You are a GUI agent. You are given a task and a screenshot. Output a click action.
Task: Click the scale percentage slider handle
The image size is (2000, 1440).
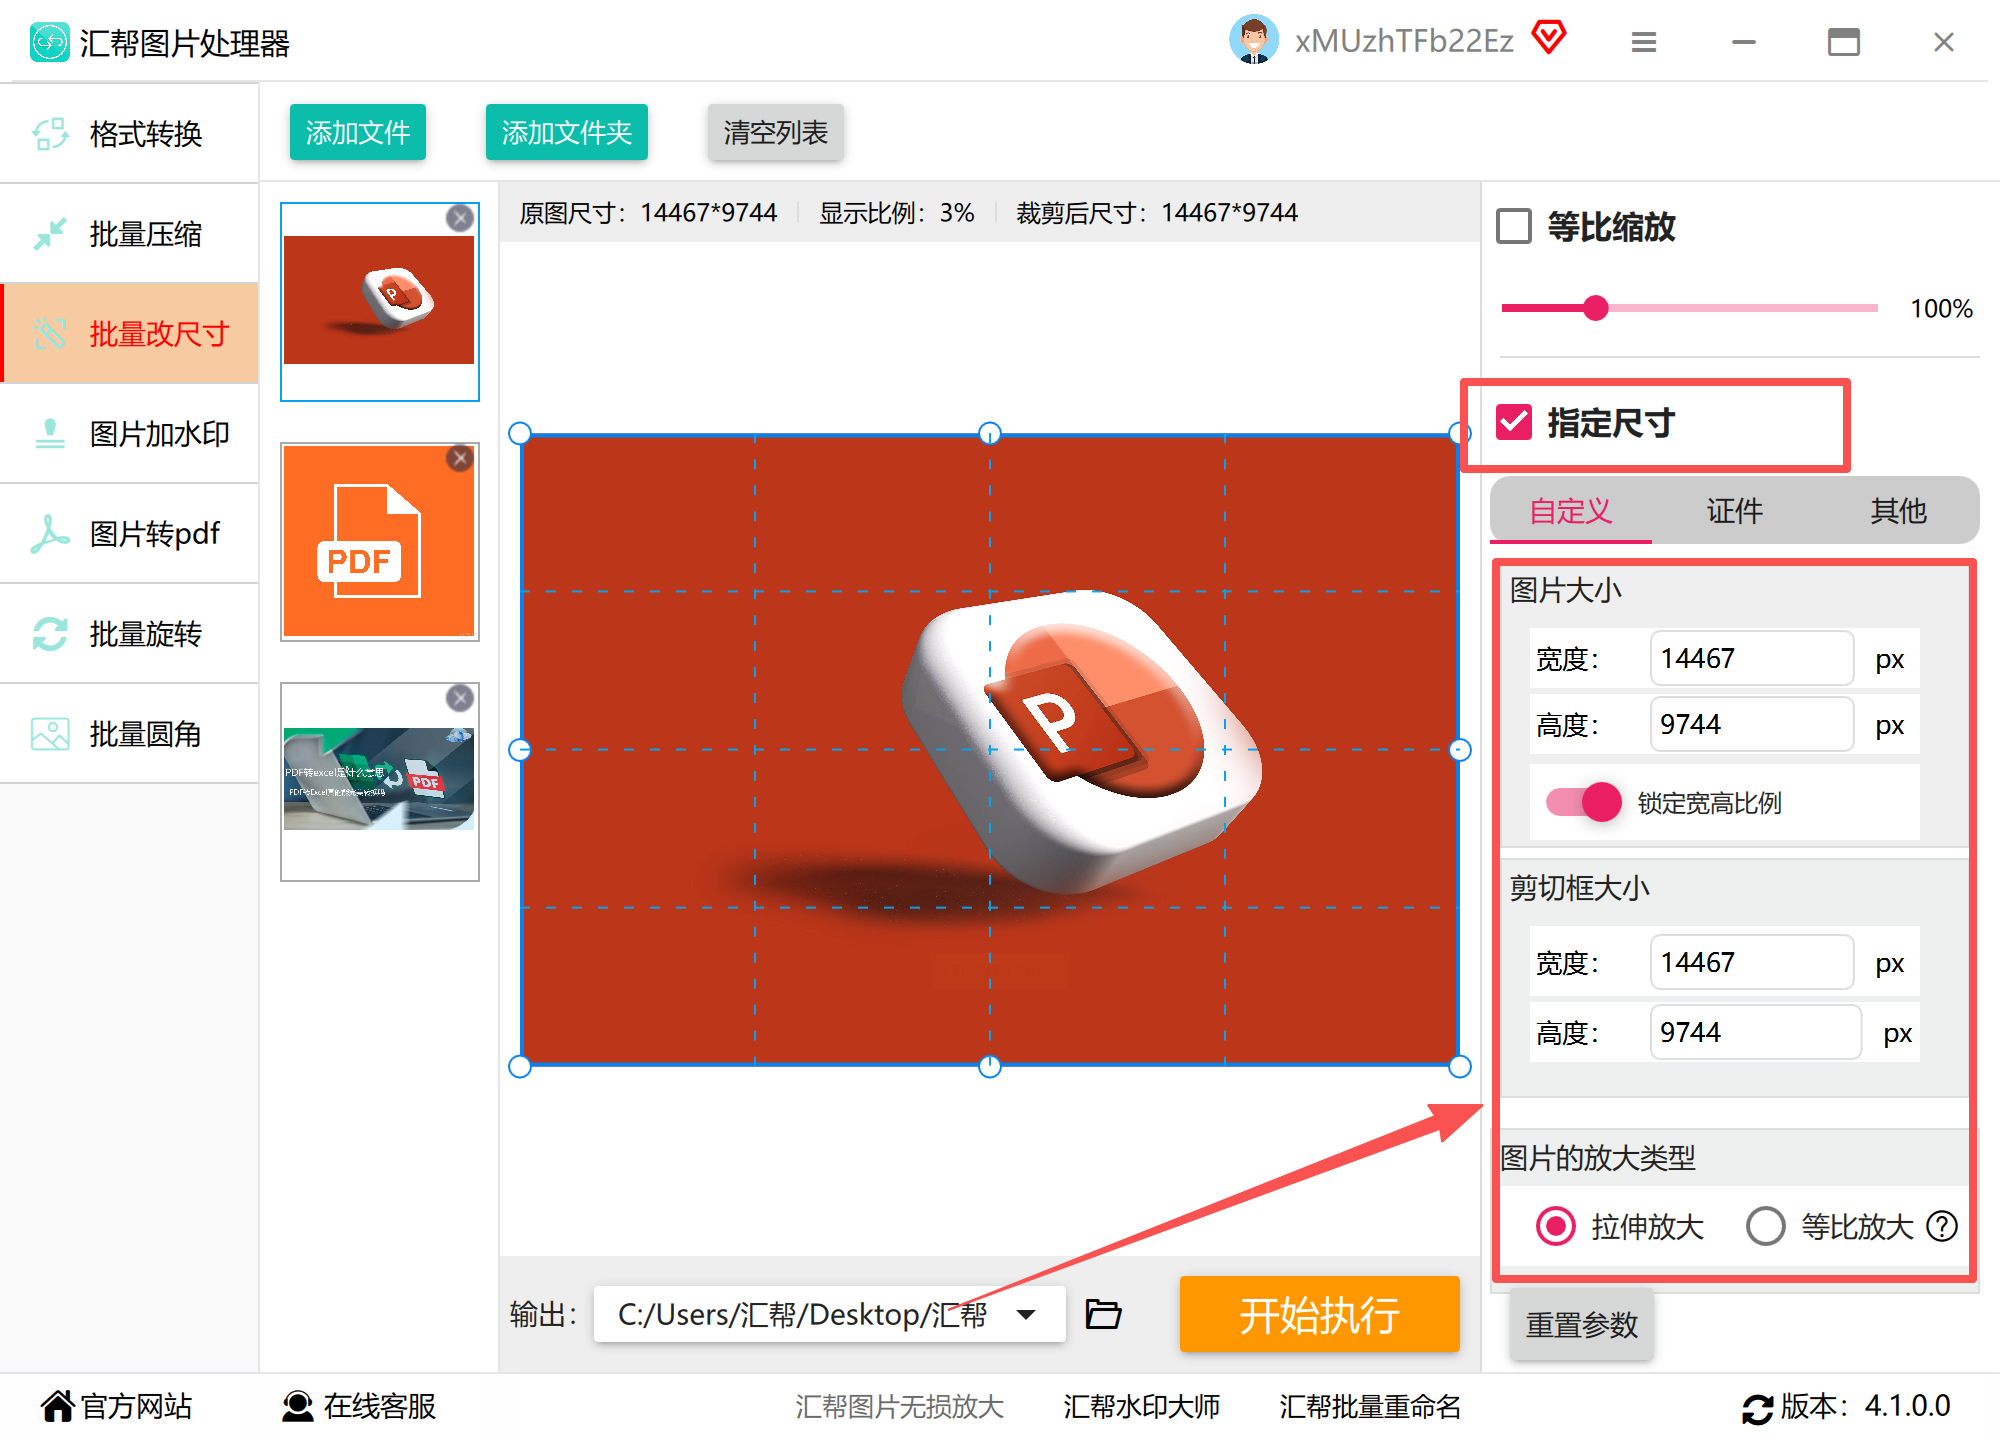(1596, 308)
